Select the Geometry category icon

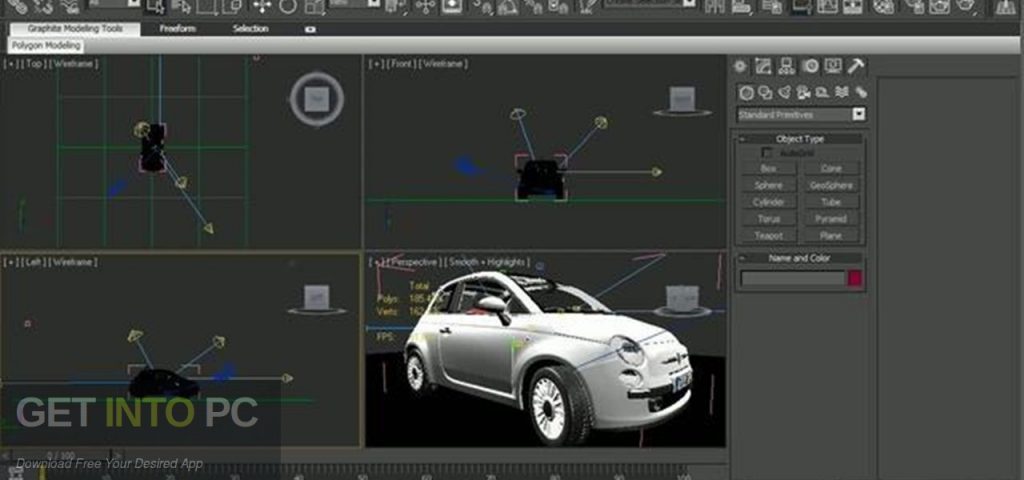[x=746, y=92]
